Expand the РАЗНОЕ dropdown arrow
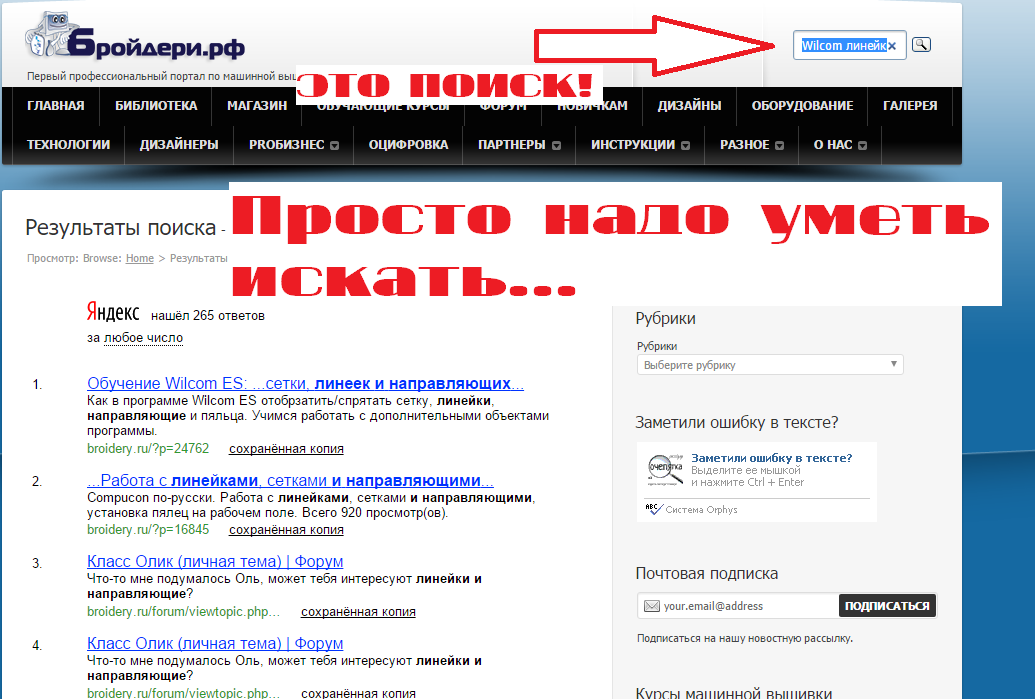 [x=780, y=146]
